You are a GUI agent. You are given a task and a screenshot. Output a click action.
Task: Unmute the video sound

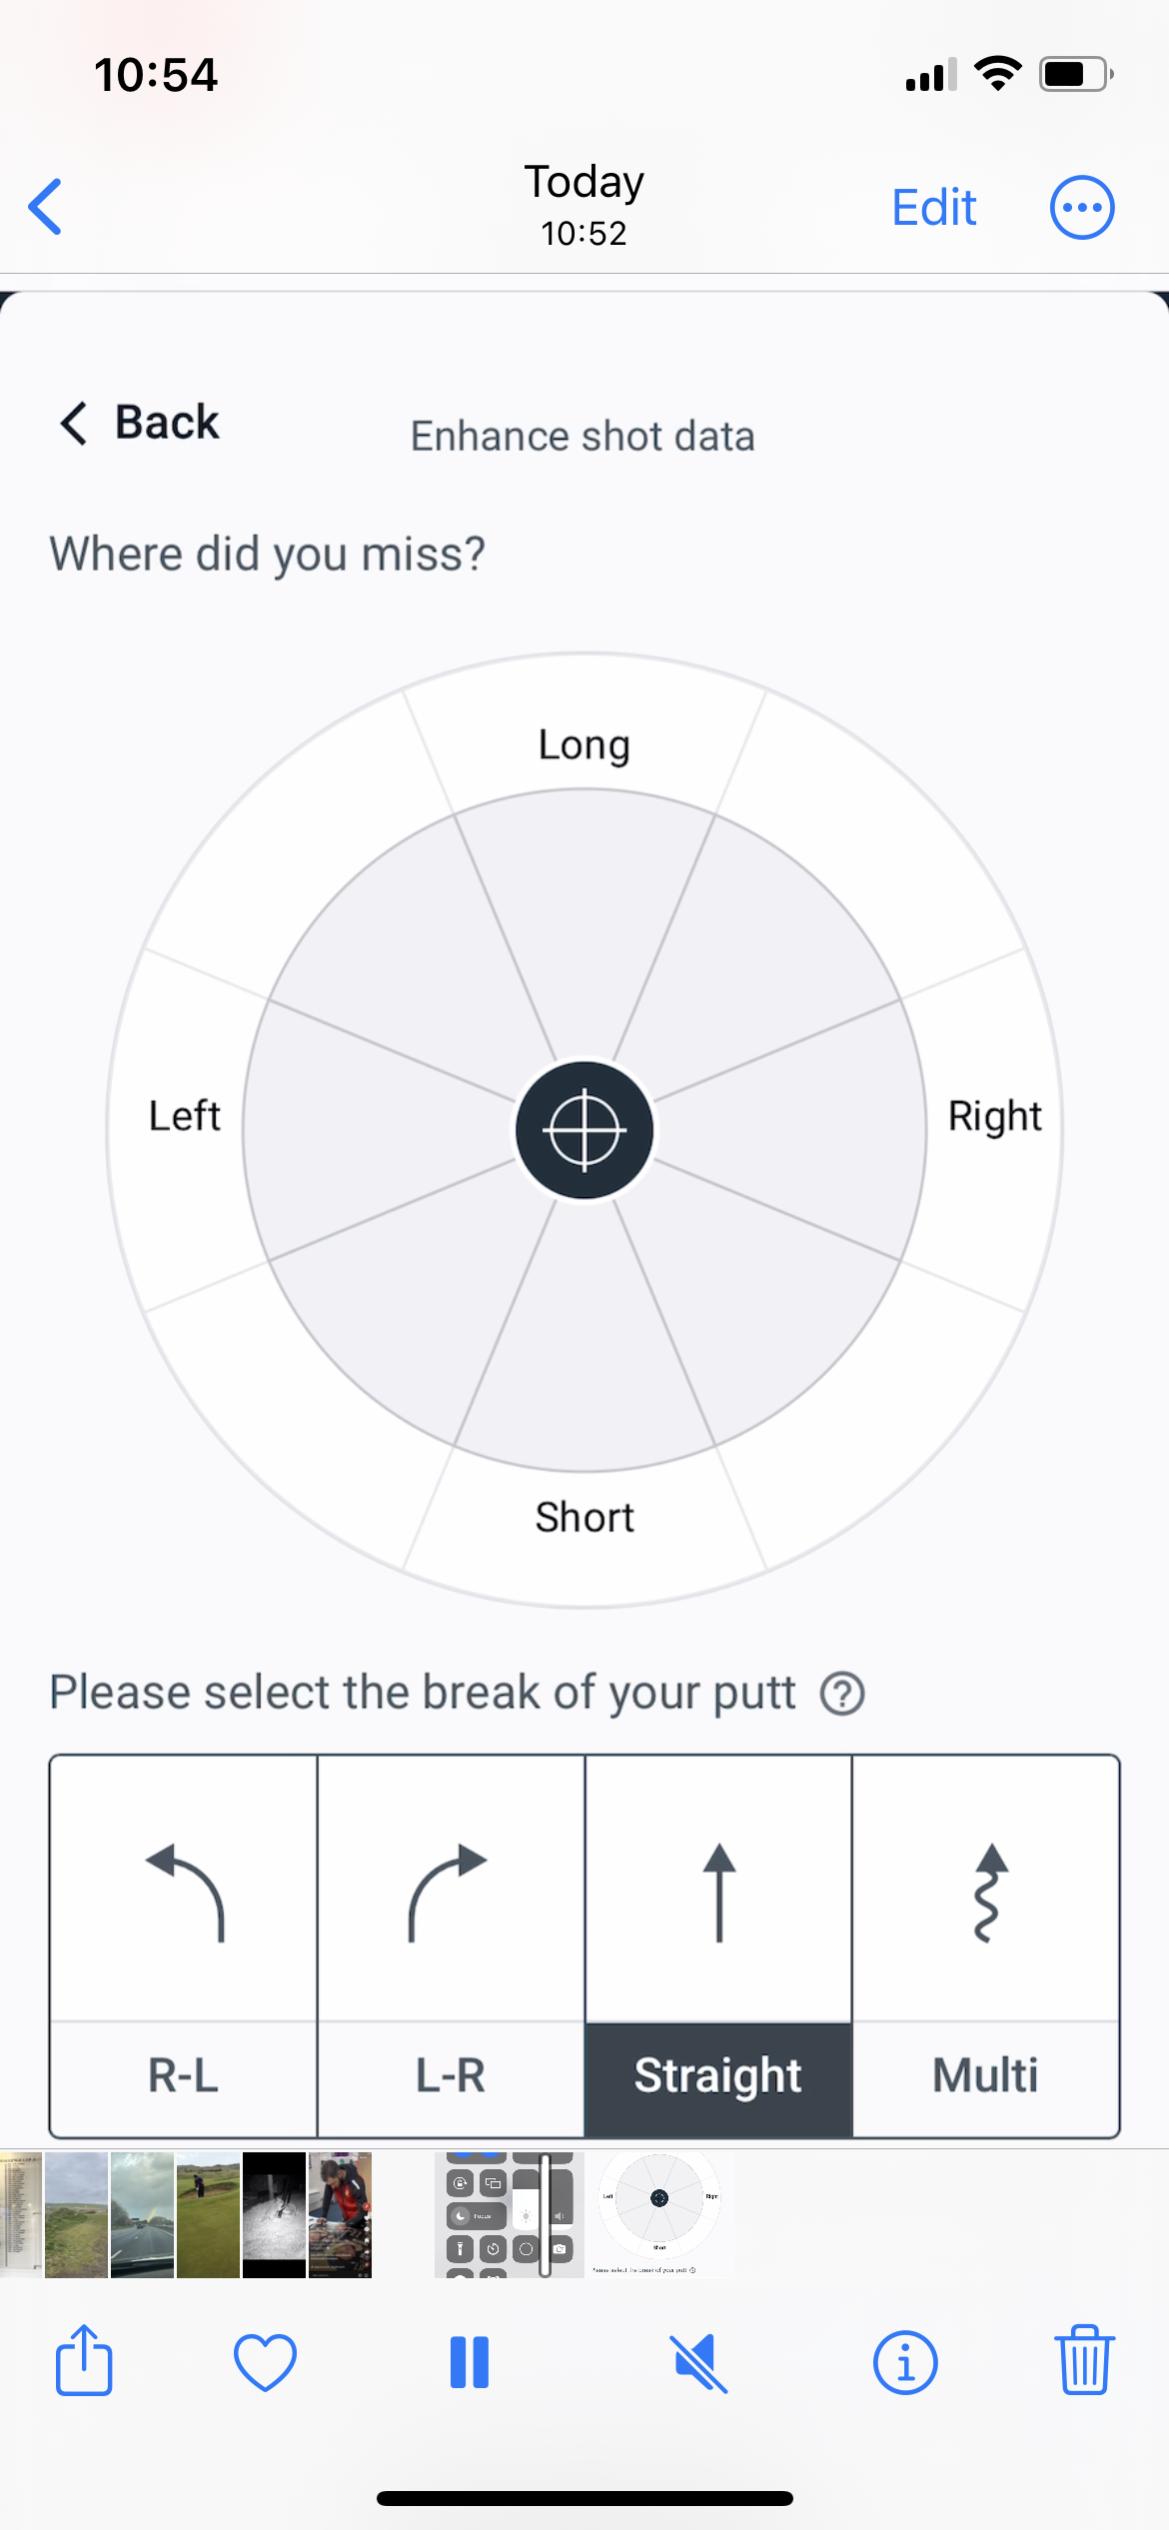pyautogui.click(x=698, y=2362)
